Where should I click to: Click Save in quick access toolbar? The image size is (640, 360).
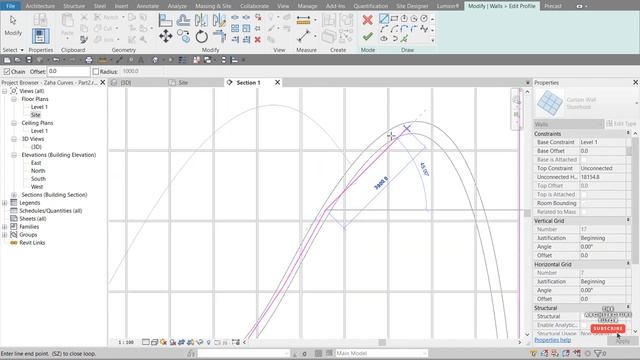29,60
